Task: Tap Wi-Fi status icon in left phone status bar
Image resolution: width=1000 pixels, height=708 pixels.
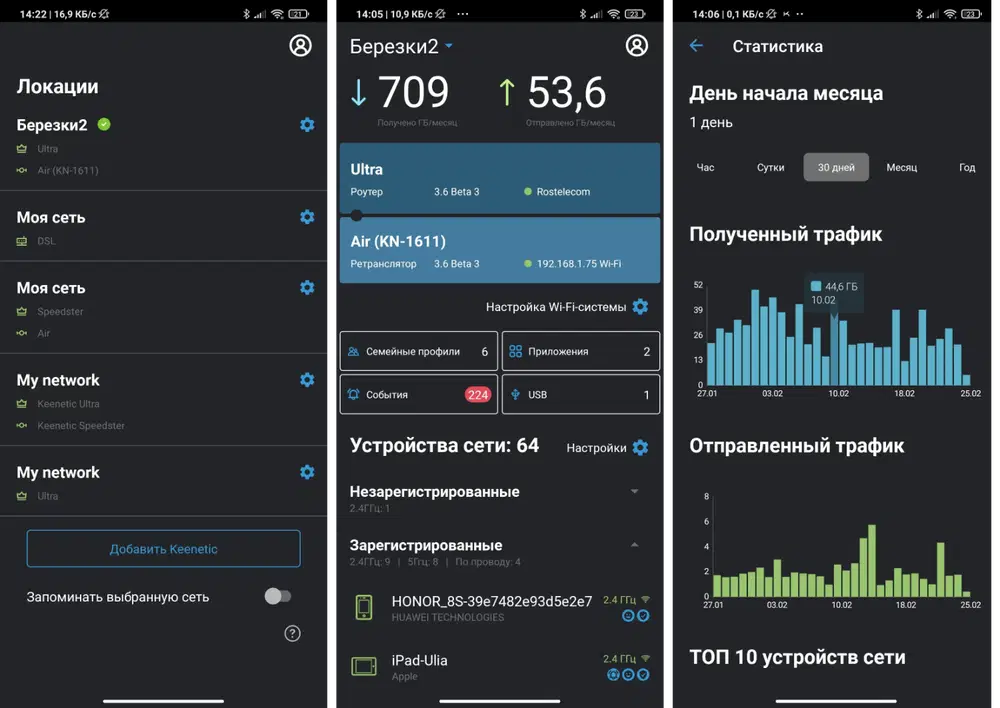Action: (277, 13)
